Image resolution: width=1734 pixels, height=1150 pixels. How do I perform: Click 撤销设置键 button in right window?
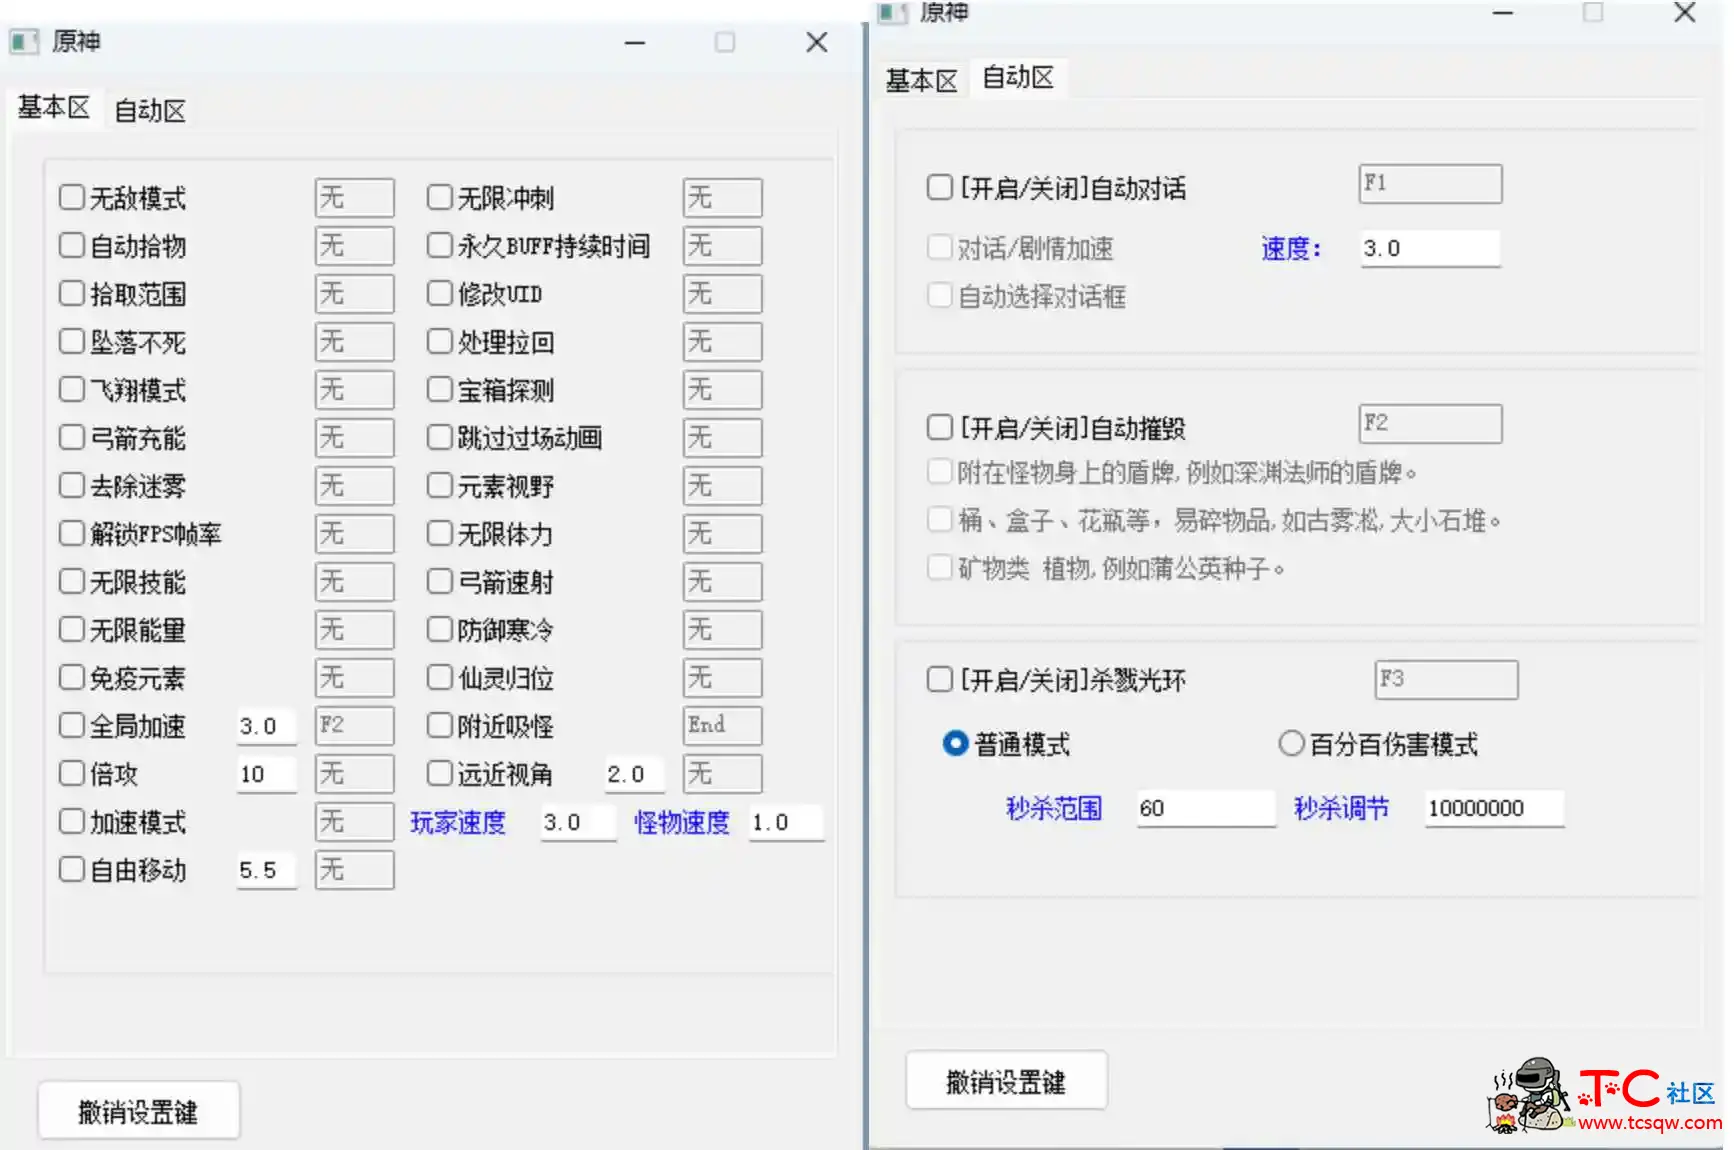[1006, 1081]
